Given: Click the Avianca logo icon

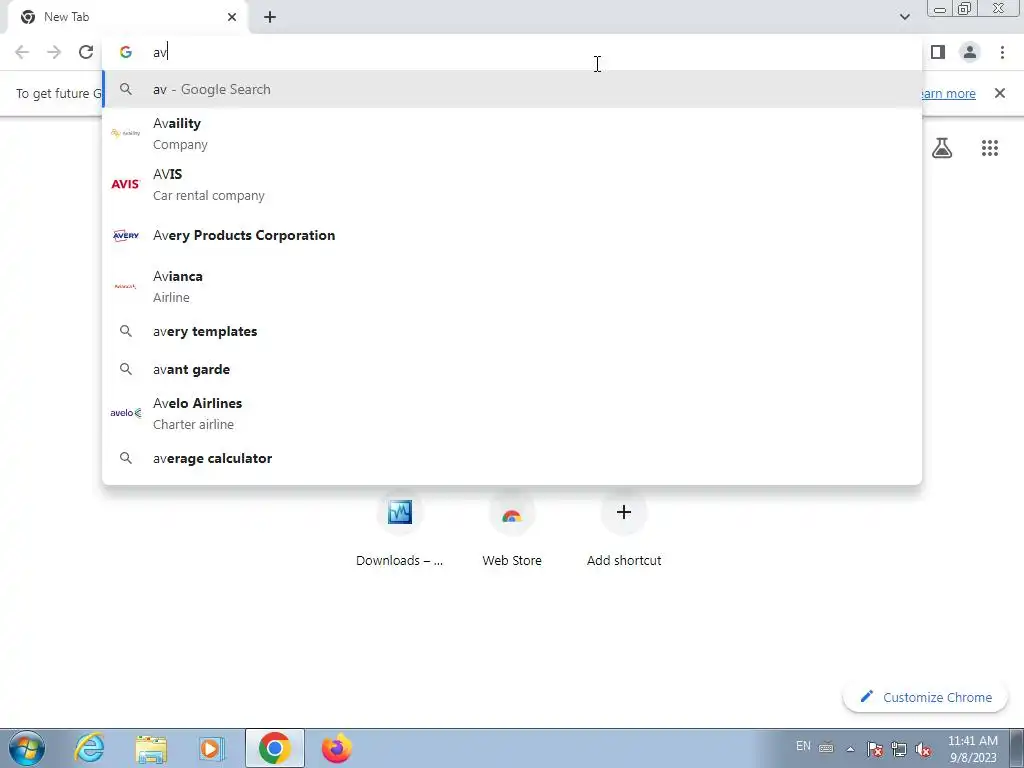Looking at the screenshot, I should tap(125, 286).
